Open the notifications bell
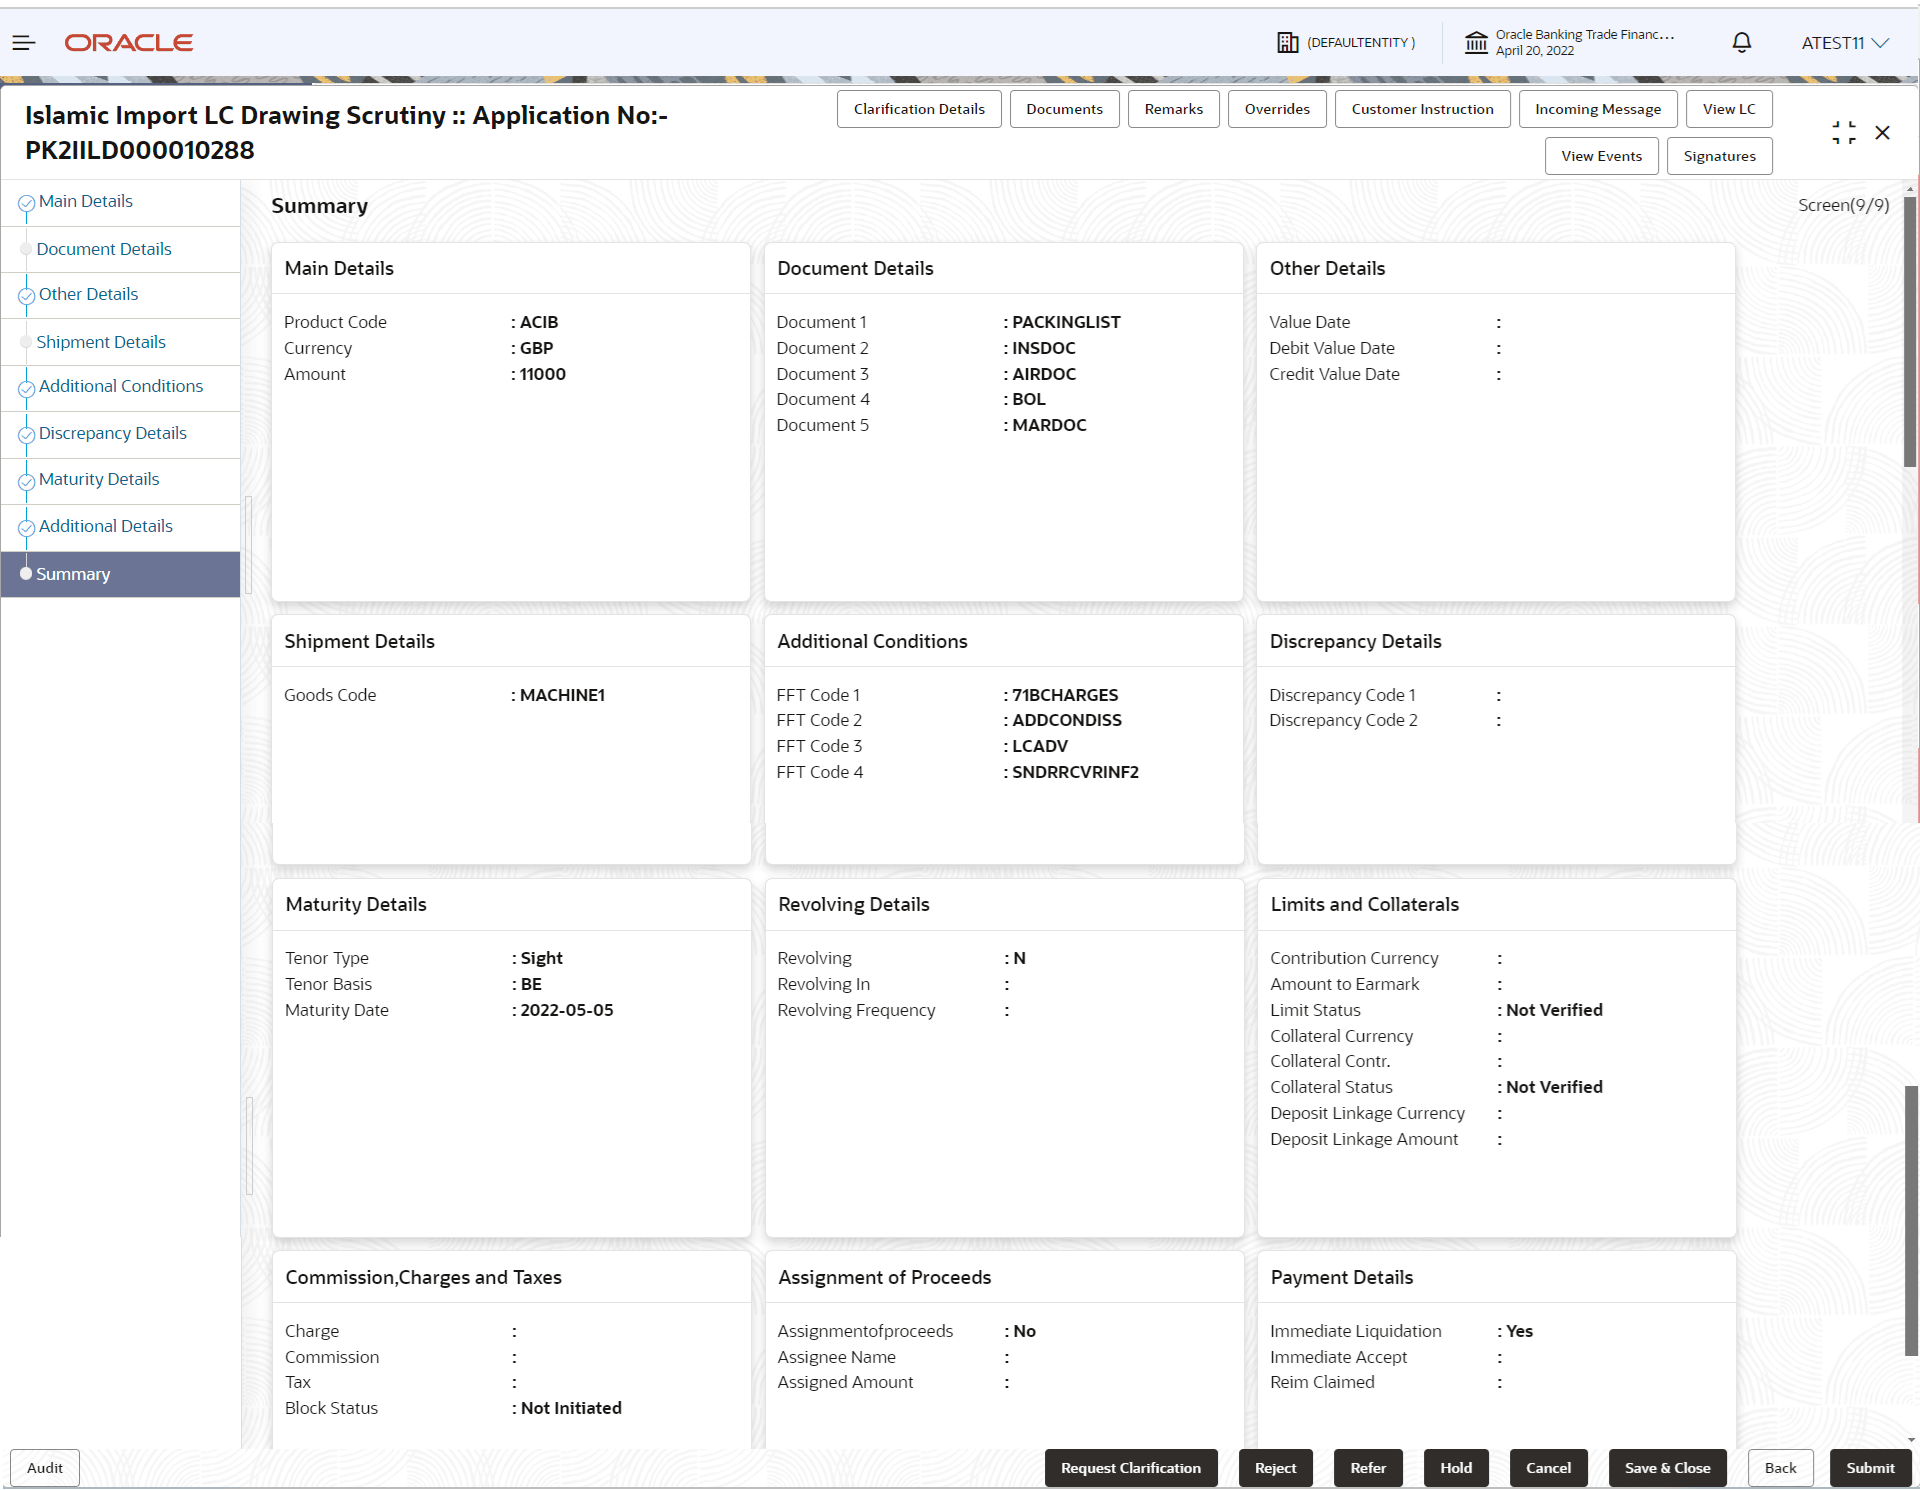This screenshot has height=1490, width=1920. [1740, 42]
